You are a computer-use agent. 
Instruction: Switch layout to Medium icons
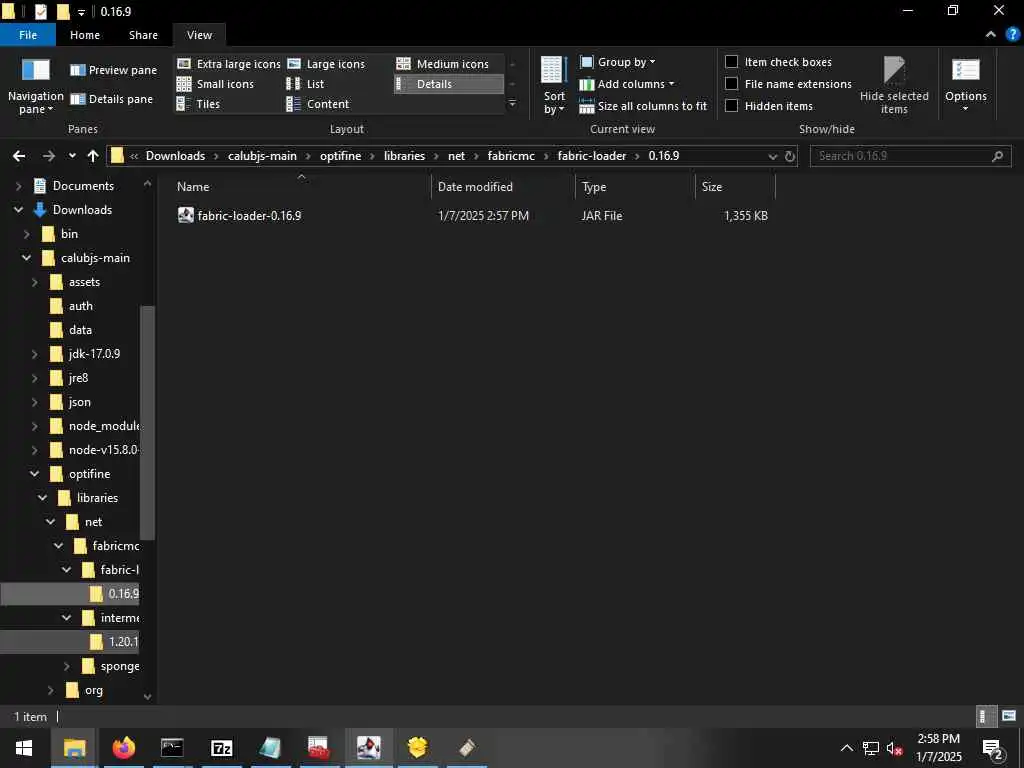tap(443, 64)
